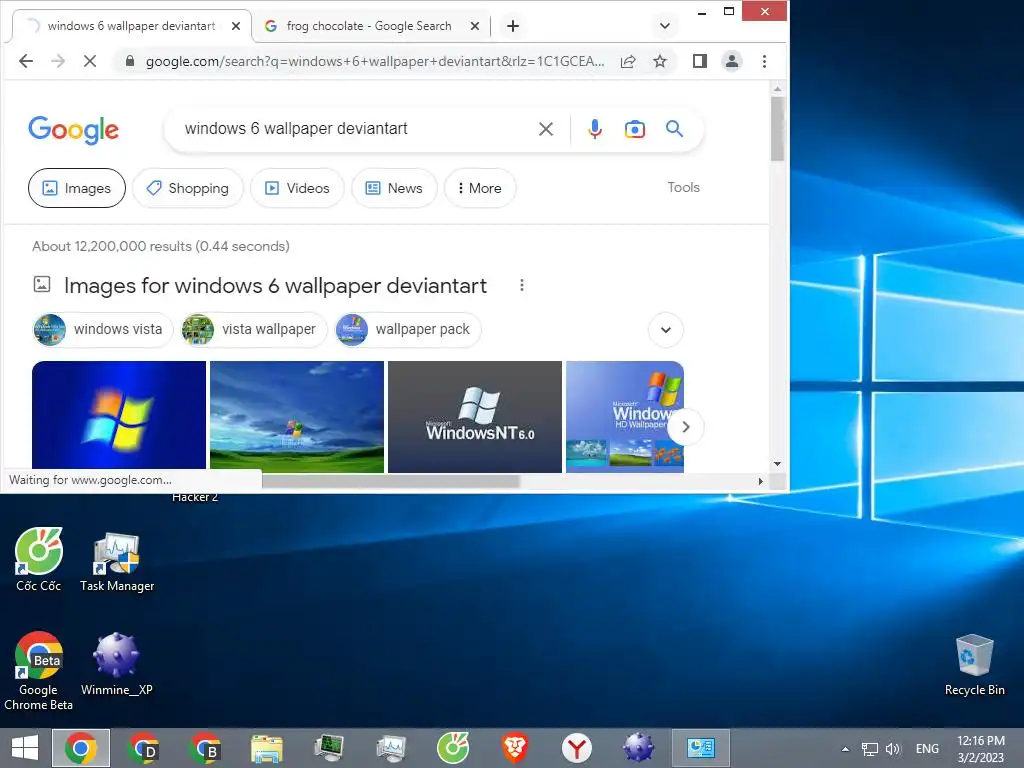Open Yandex browser from taskbar
1024x768 pixels.
tap(577, 748)
